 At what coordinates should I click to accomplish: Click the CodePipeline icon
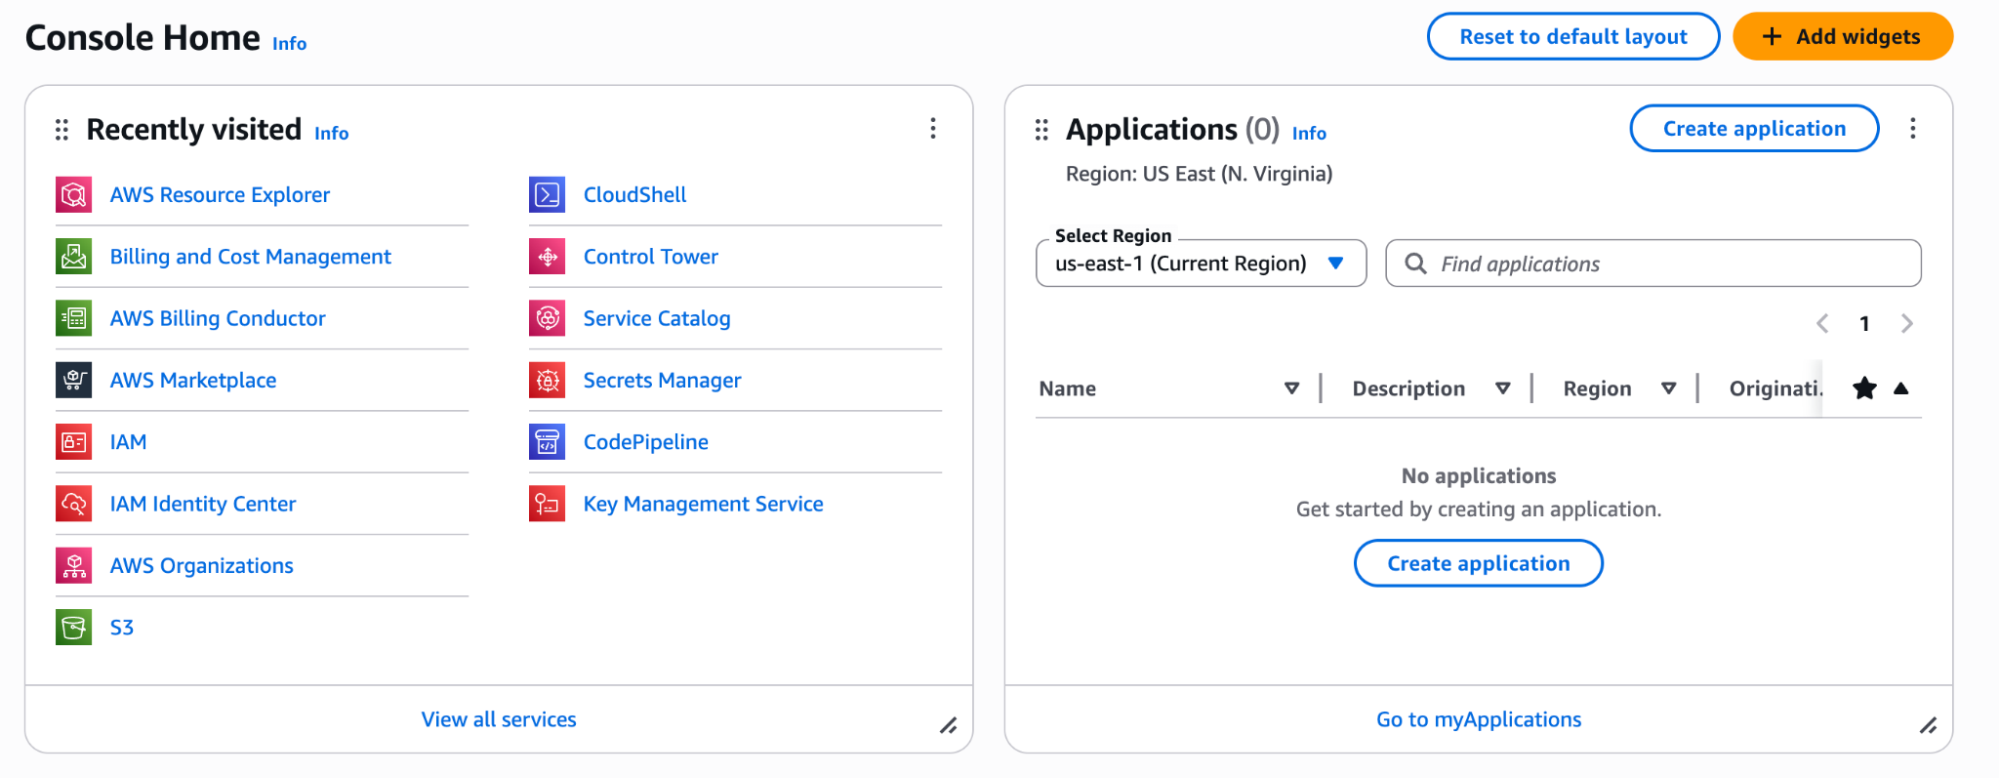point(547,442)
